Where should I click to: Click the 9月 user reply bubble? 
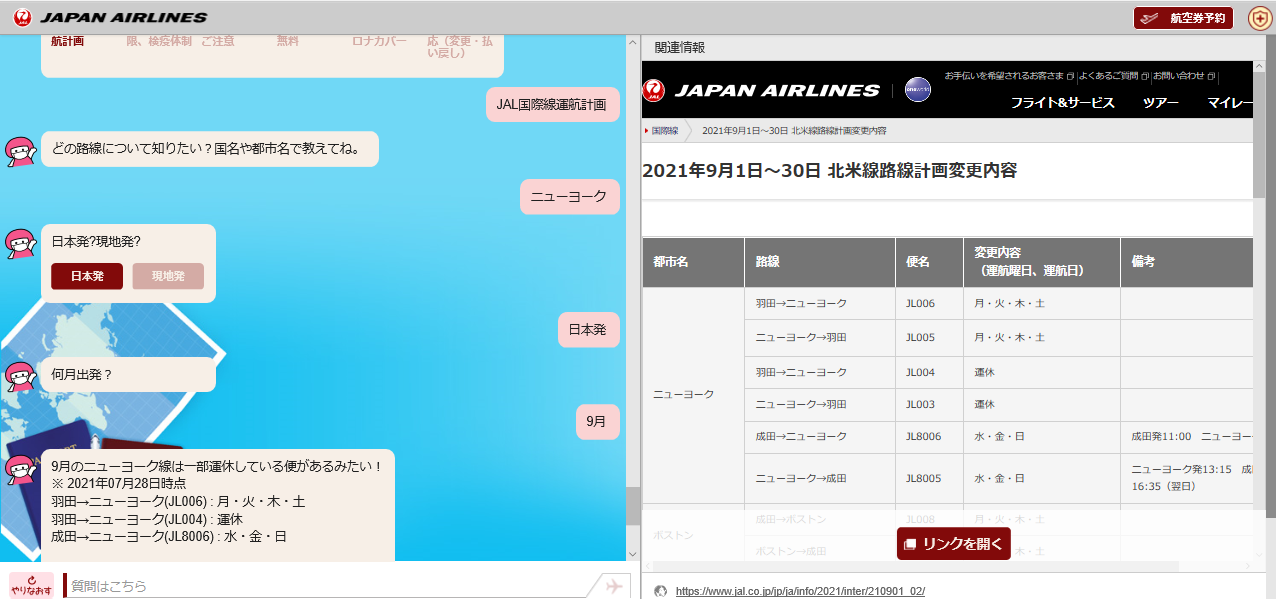(597, 422)
